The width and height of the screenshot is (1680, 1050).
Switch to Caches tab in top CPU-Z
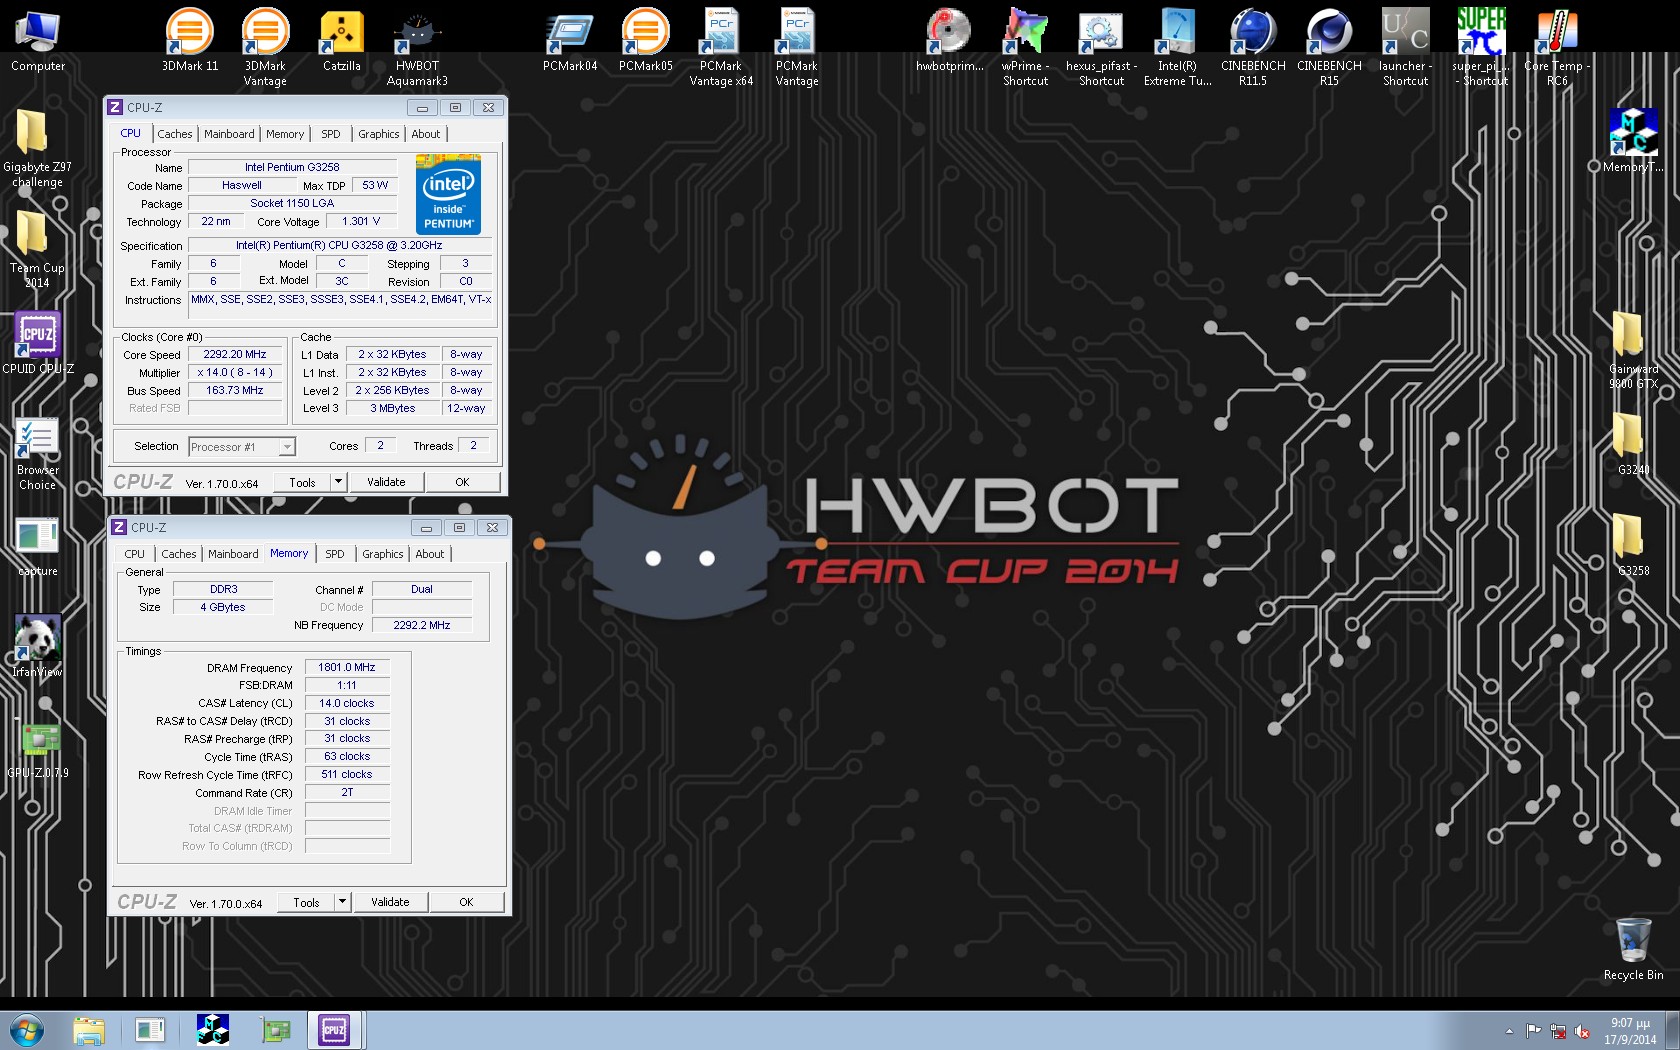(175, 134)
